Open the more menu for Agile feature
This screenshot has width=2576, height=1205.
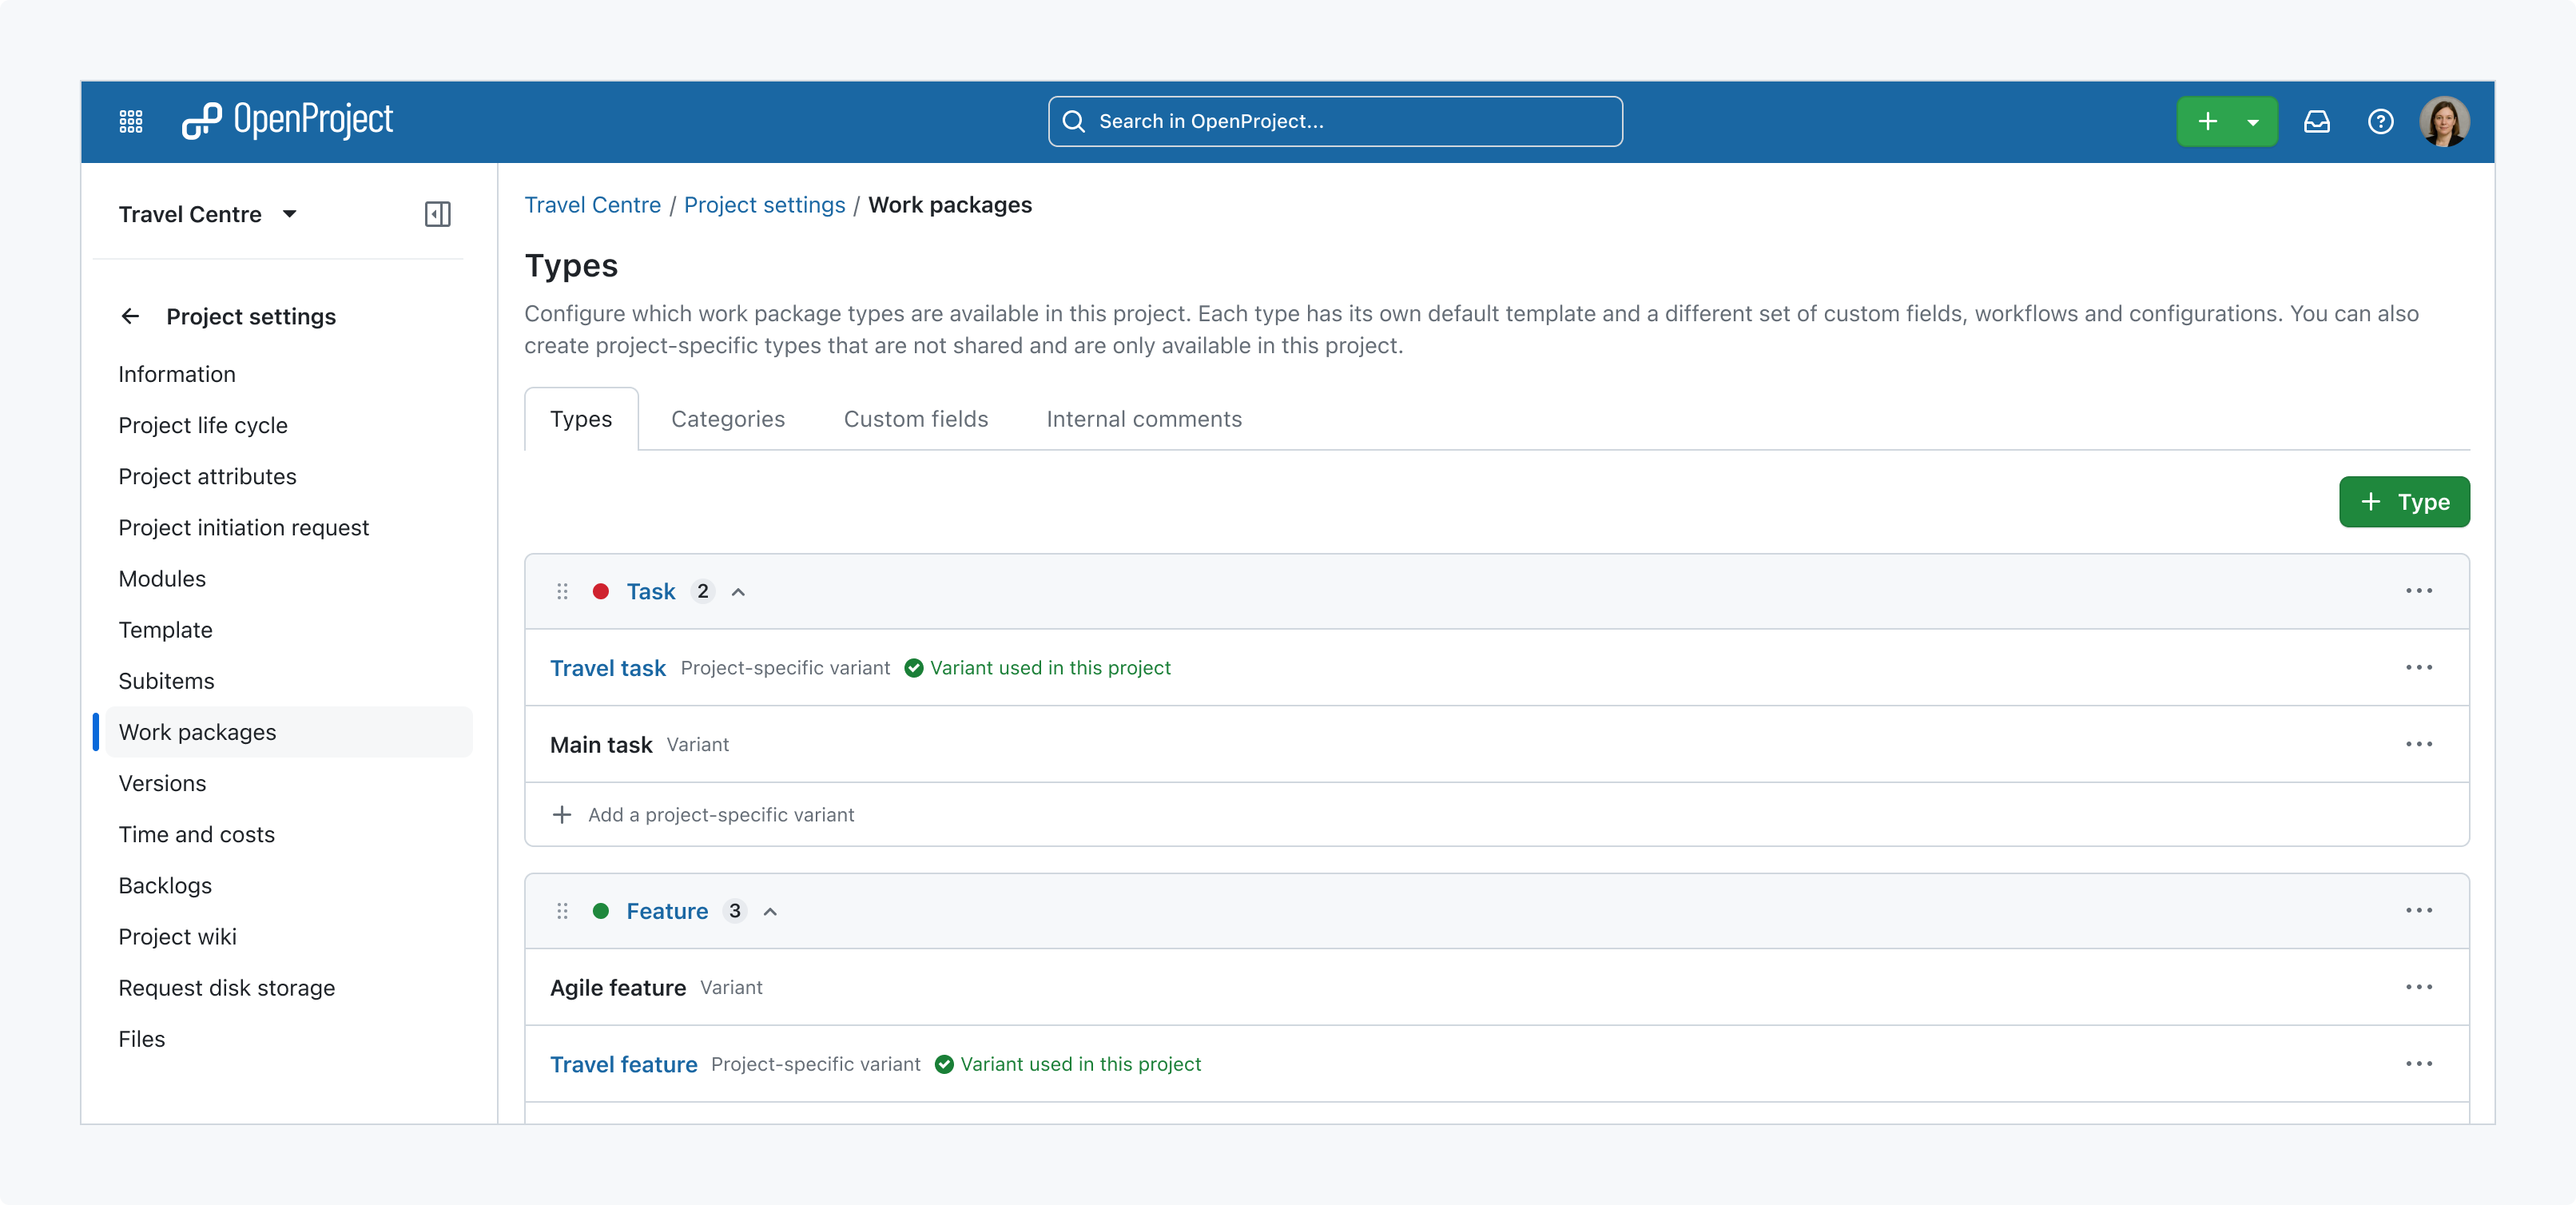(2419, 987)
